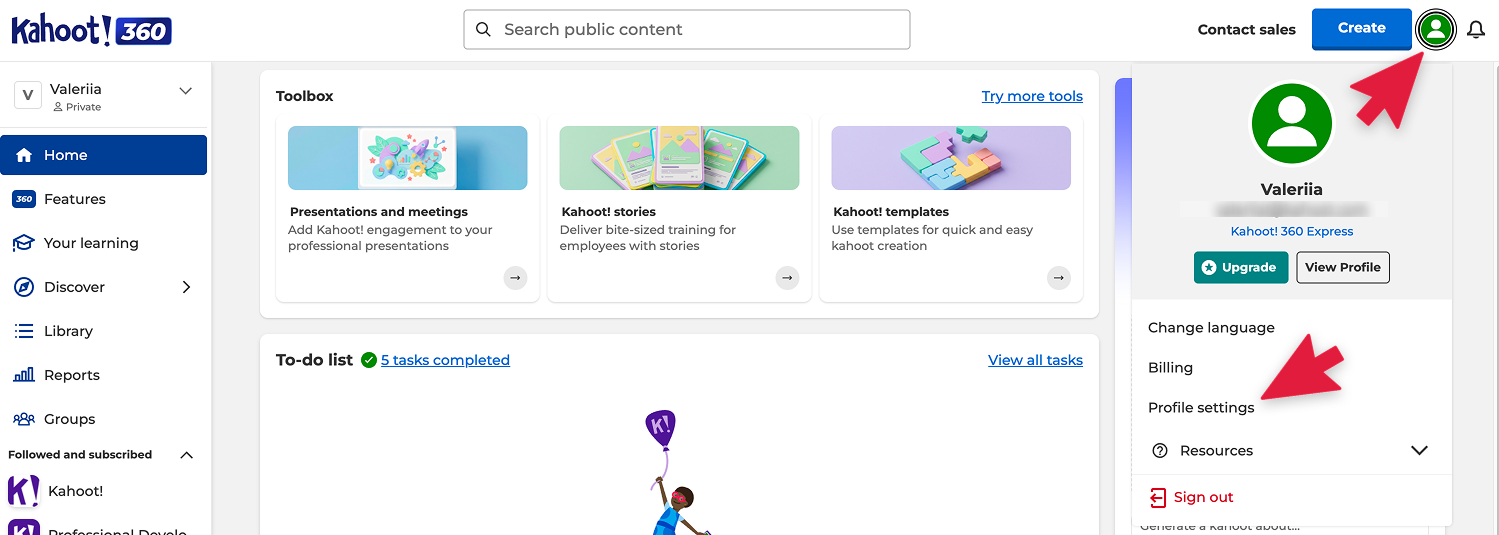Viewport: 1499px width, 535px height.
Task: Open Profile settings
Action: pos(1201,408)
